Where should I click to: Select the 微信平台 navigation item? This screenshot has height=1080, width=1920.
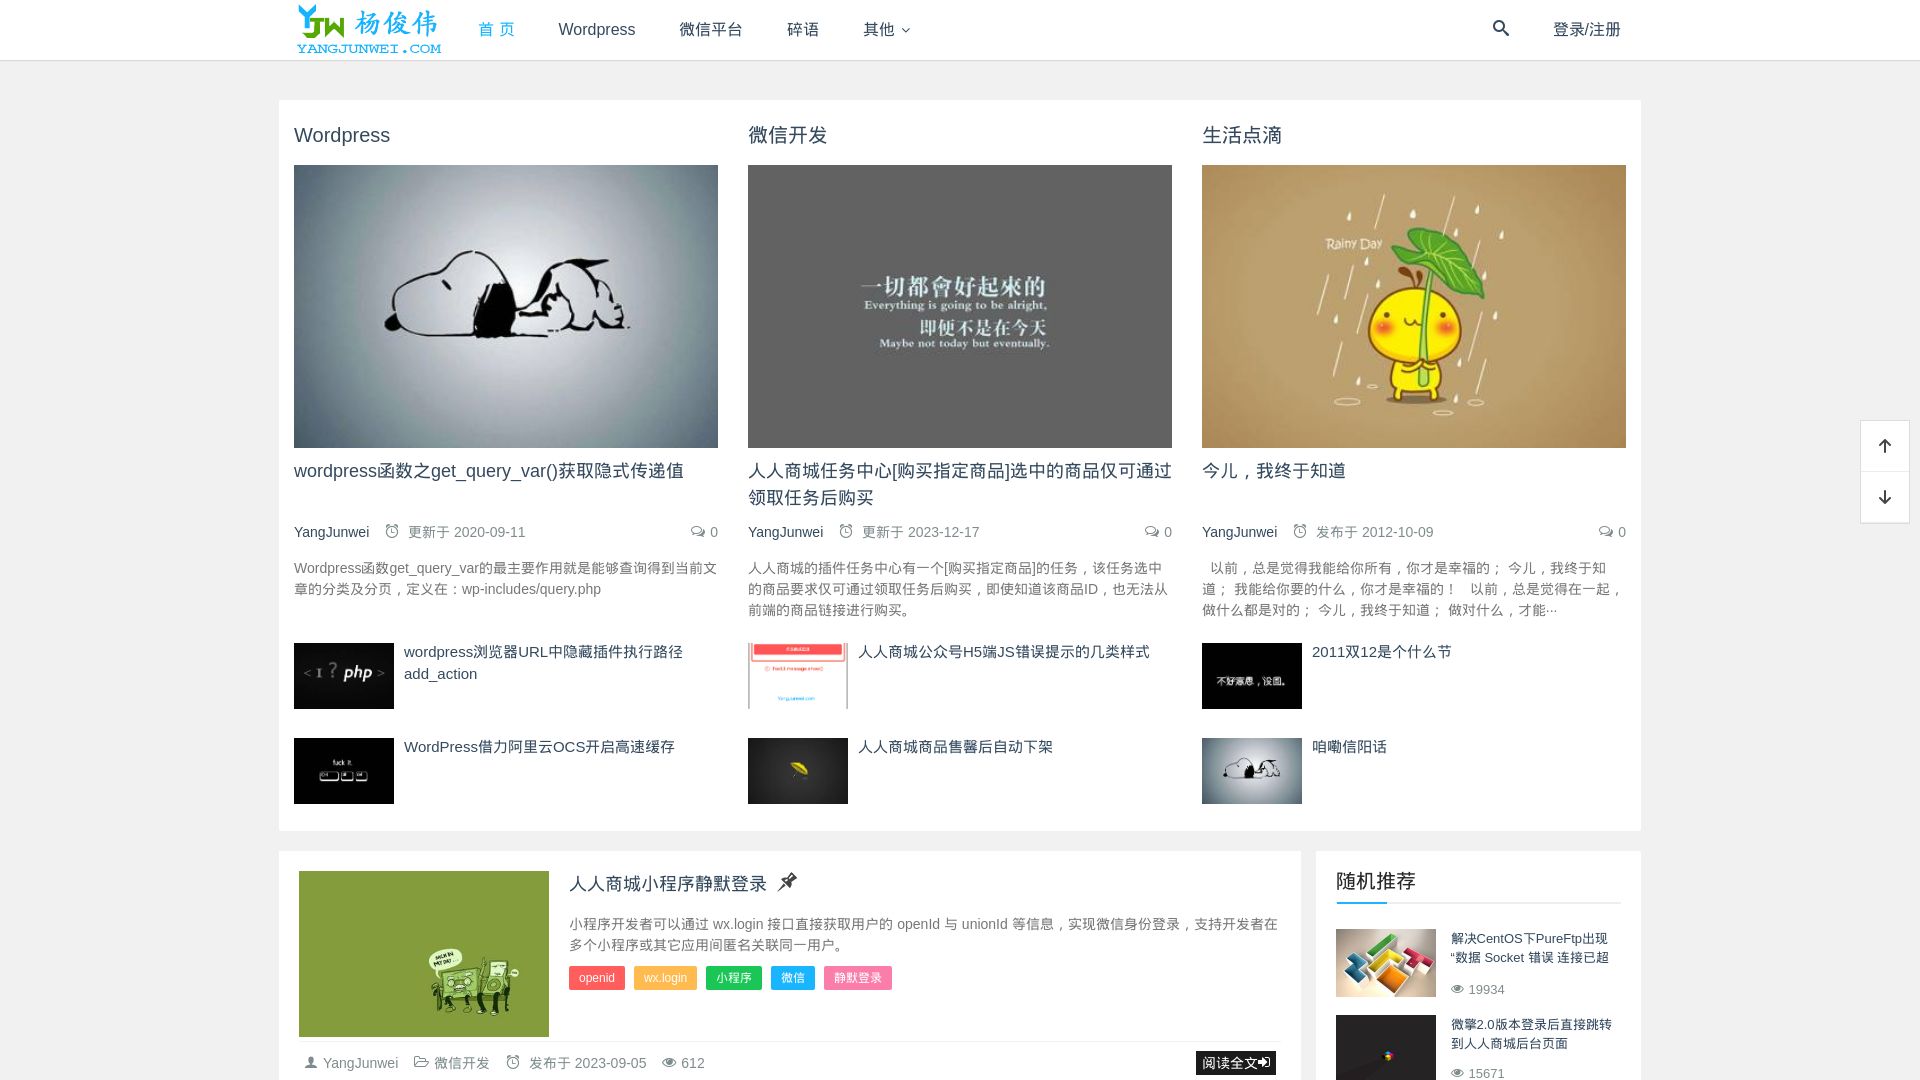tap(711, 29)
